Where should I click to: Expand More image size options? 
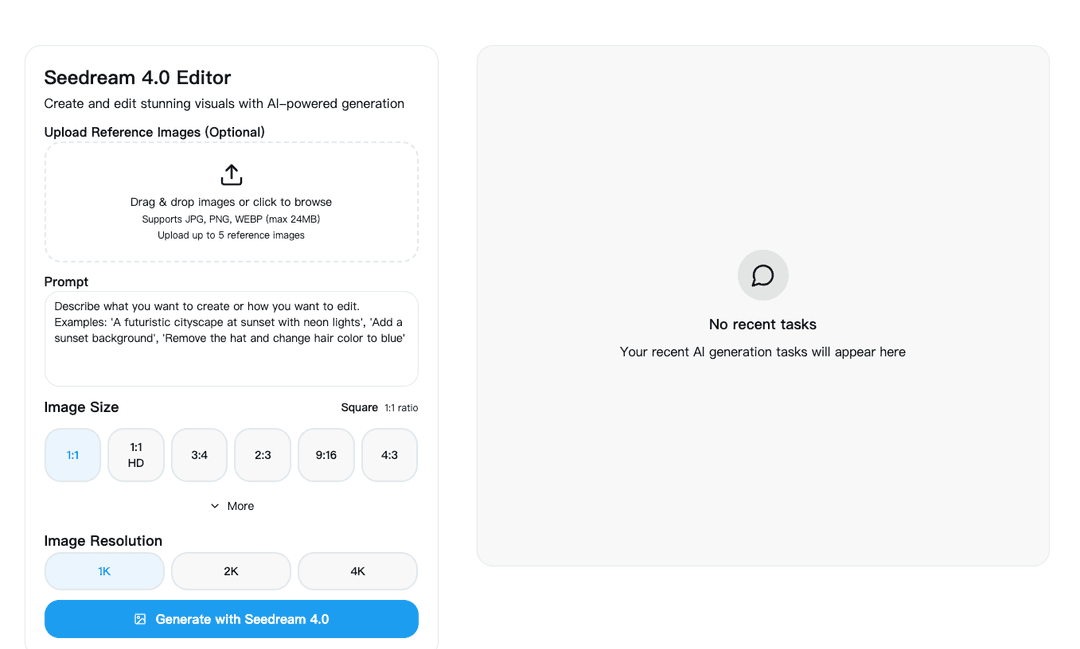coord(231,506)
